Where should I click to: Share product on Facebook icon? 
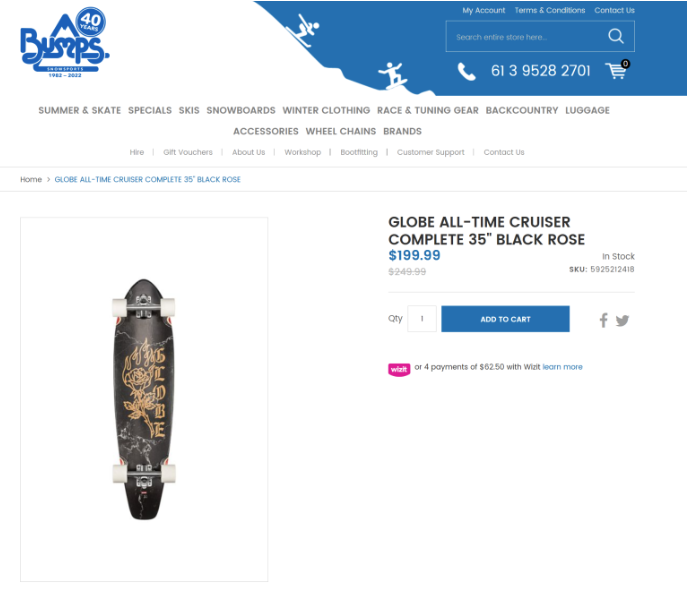tap(604, 320)
